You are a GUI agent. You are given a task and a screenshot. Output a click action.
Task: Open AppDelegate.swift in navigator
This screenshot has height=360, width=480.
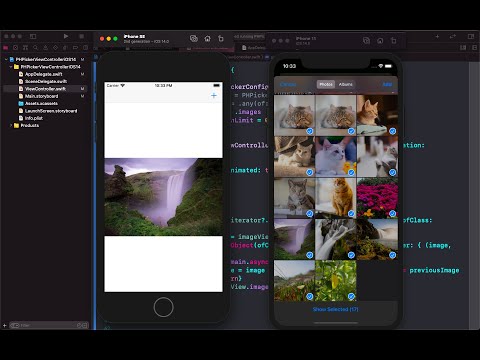(44, 74)
